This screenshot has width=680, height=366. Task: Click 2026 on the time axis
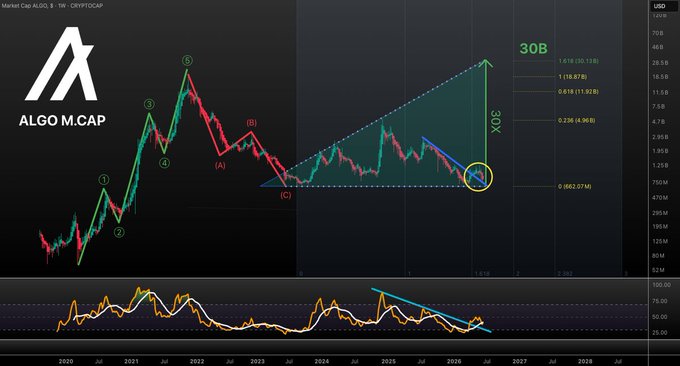pos(454,361)
